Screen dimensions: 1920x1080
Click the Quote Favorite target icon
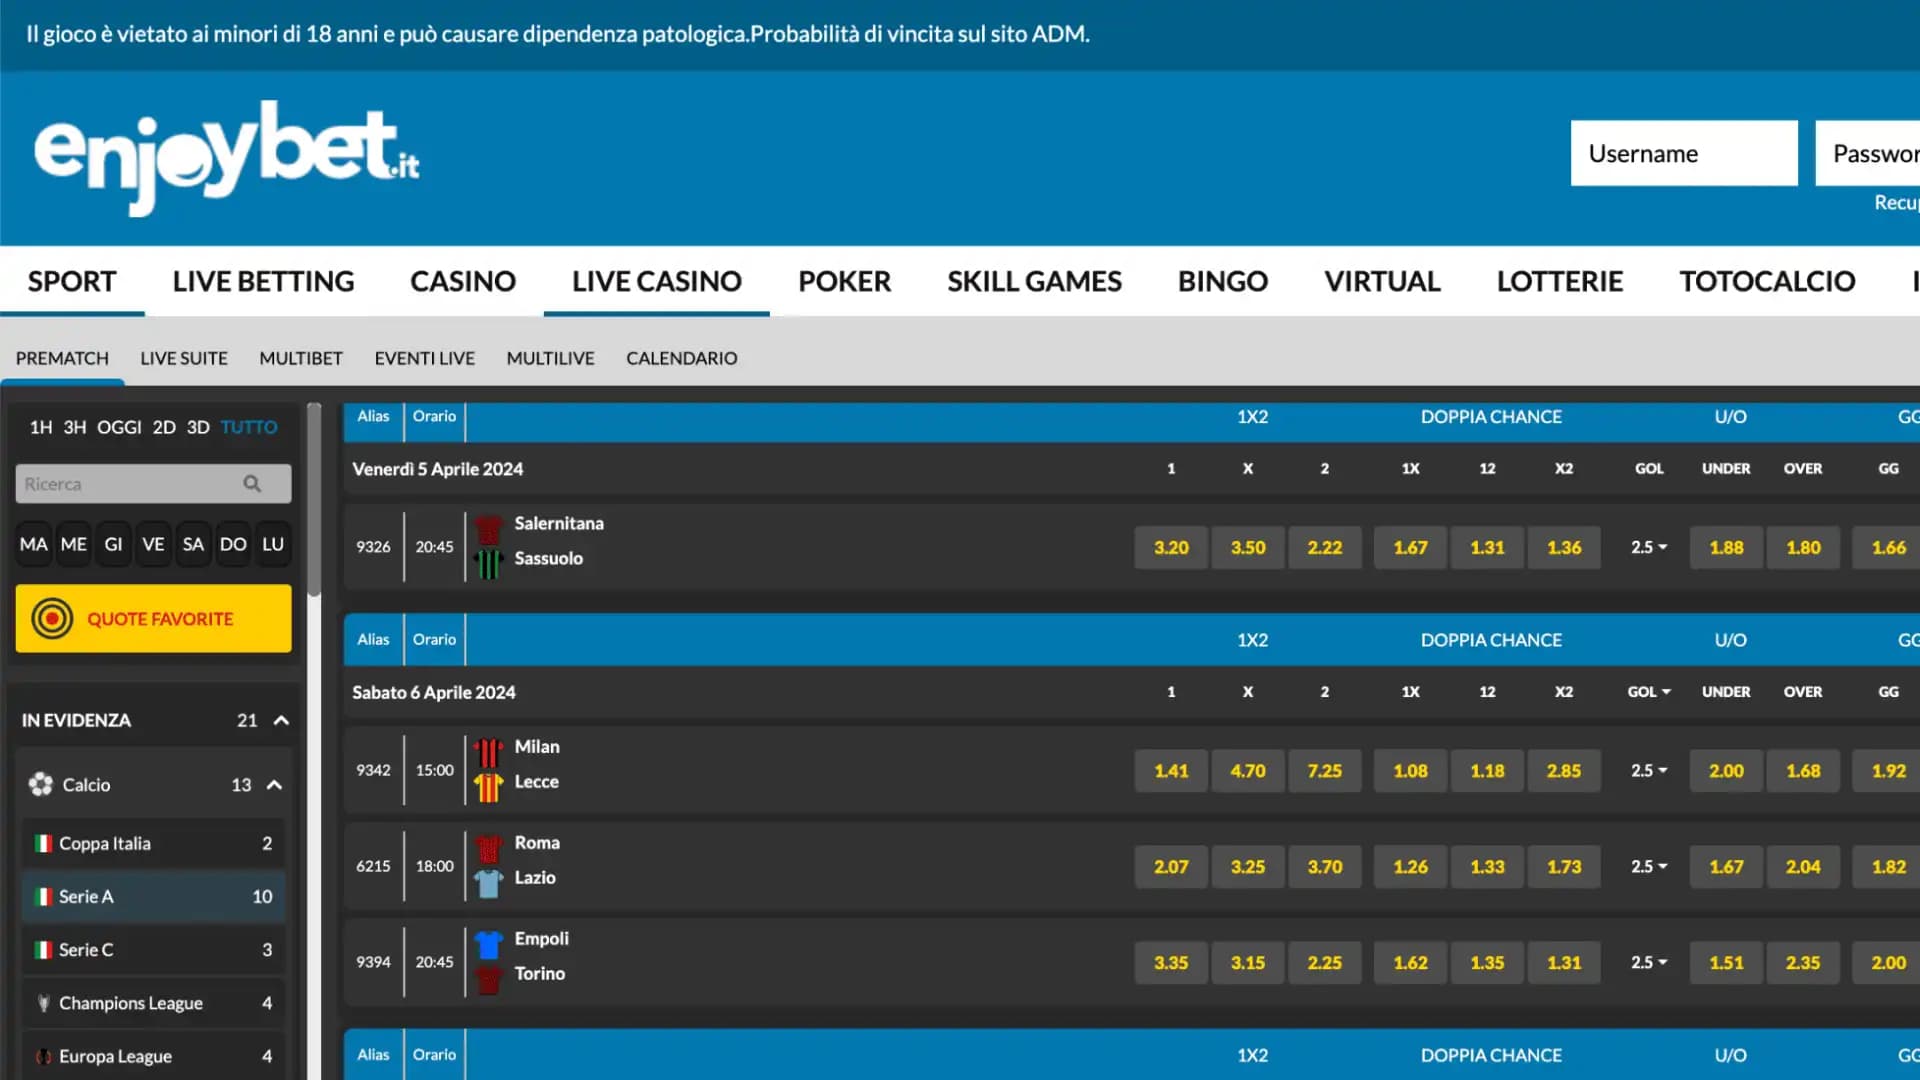pyautogui.click(x=52, y=619)
